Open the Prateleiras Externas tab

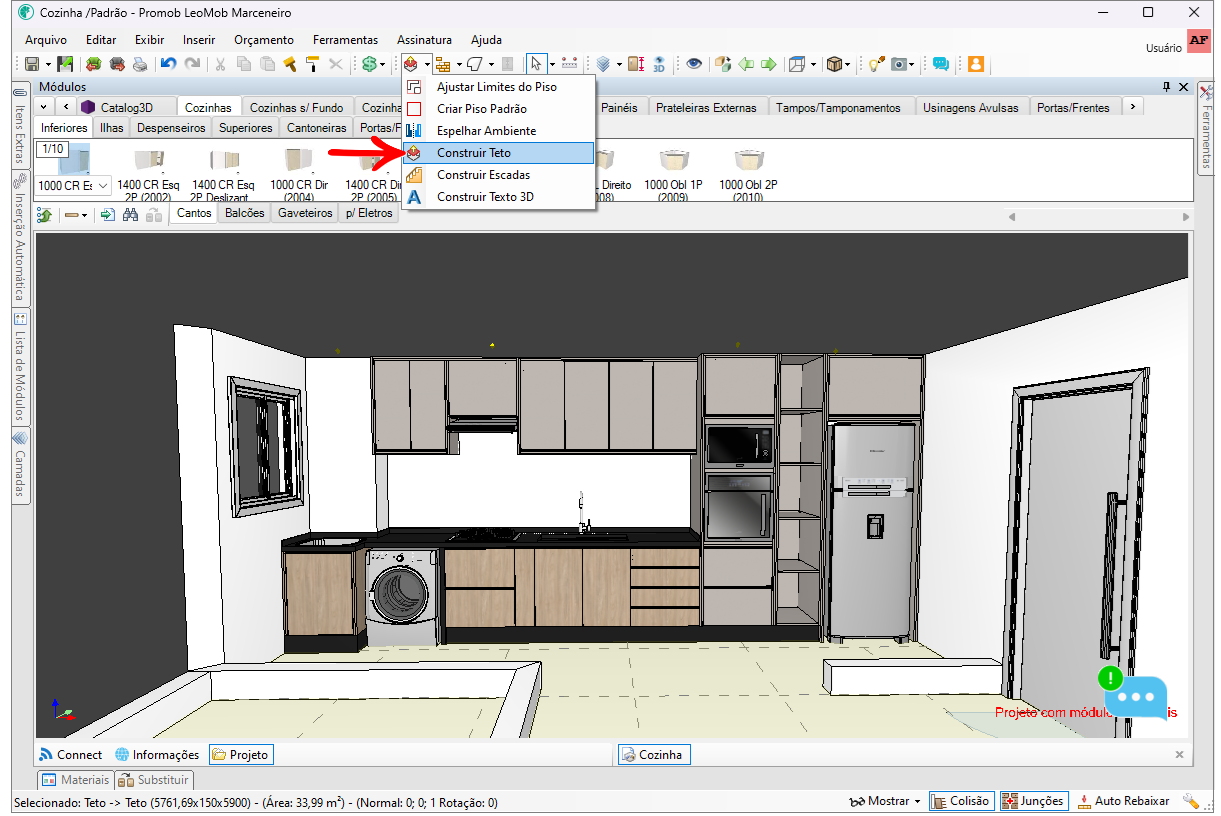[x=707, y=107]
